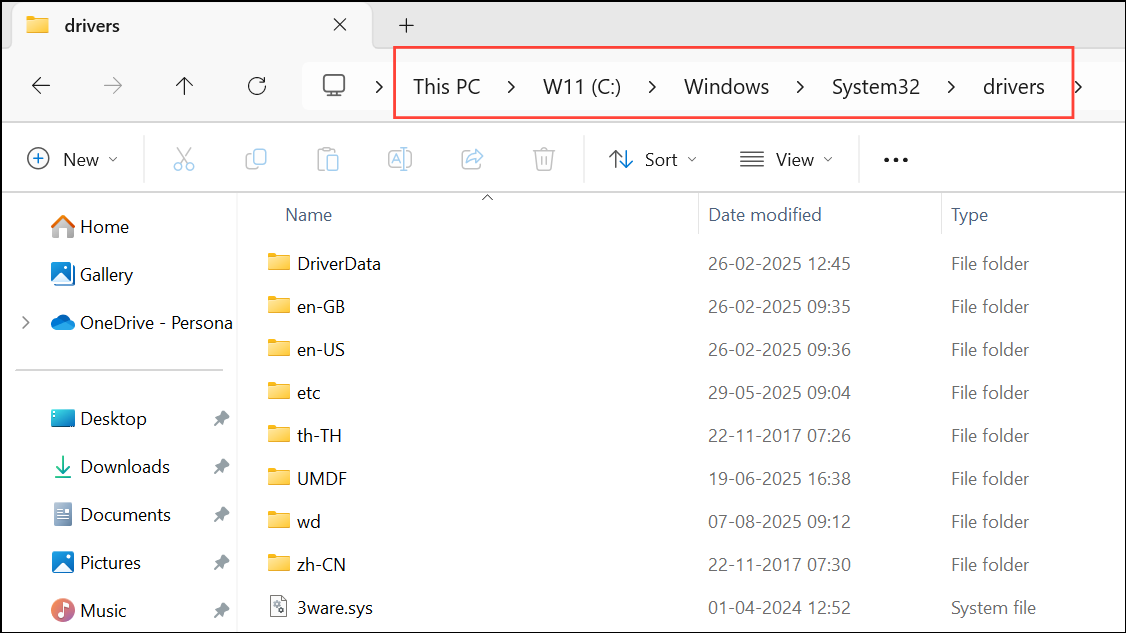
Task: Open Downloads in the sidebar
Action: point(125,467)
